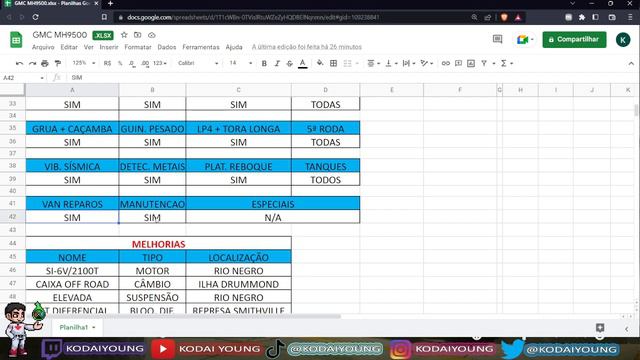The height and width of the screenshot is (360, 640).
Task: Open vertical align dropdown
Action: tap(391, 63)
